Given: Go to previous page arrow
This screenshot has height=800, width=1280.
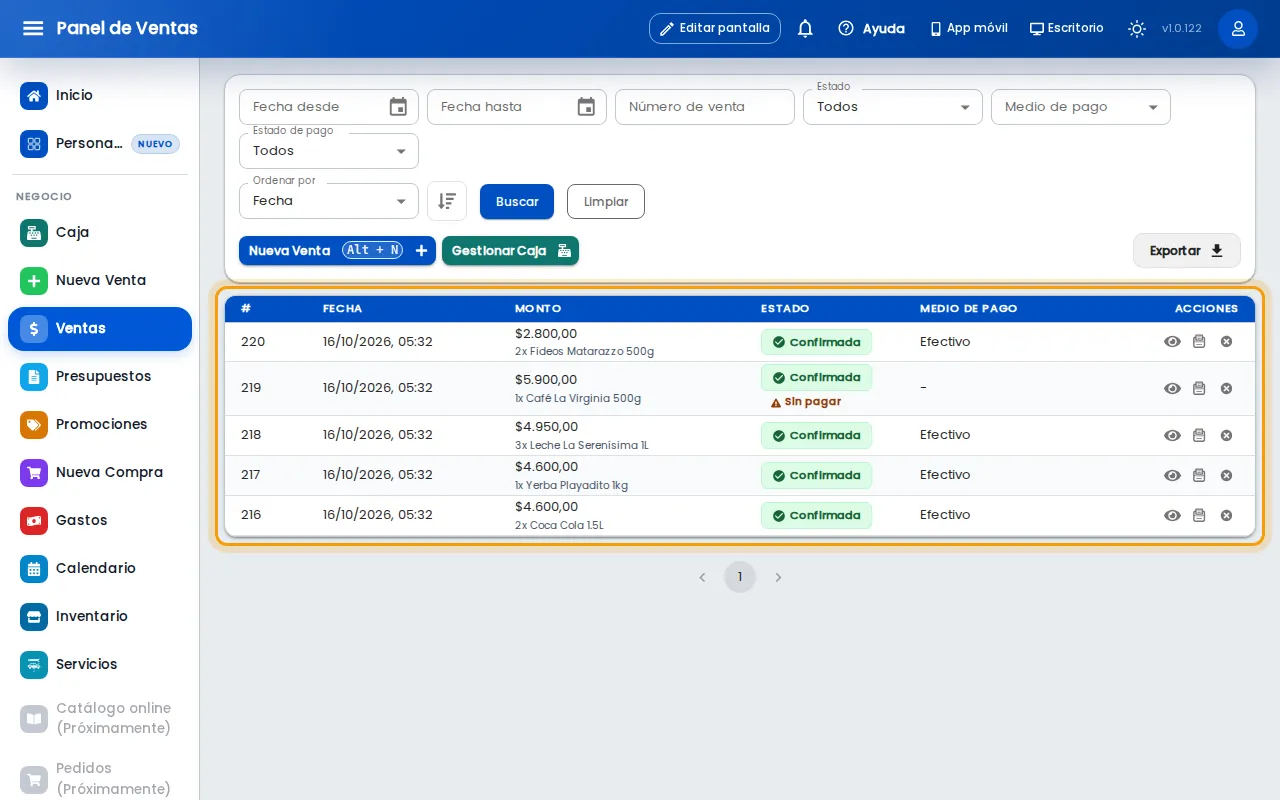Looking at the screenshot, I should (x=702, y=577).
